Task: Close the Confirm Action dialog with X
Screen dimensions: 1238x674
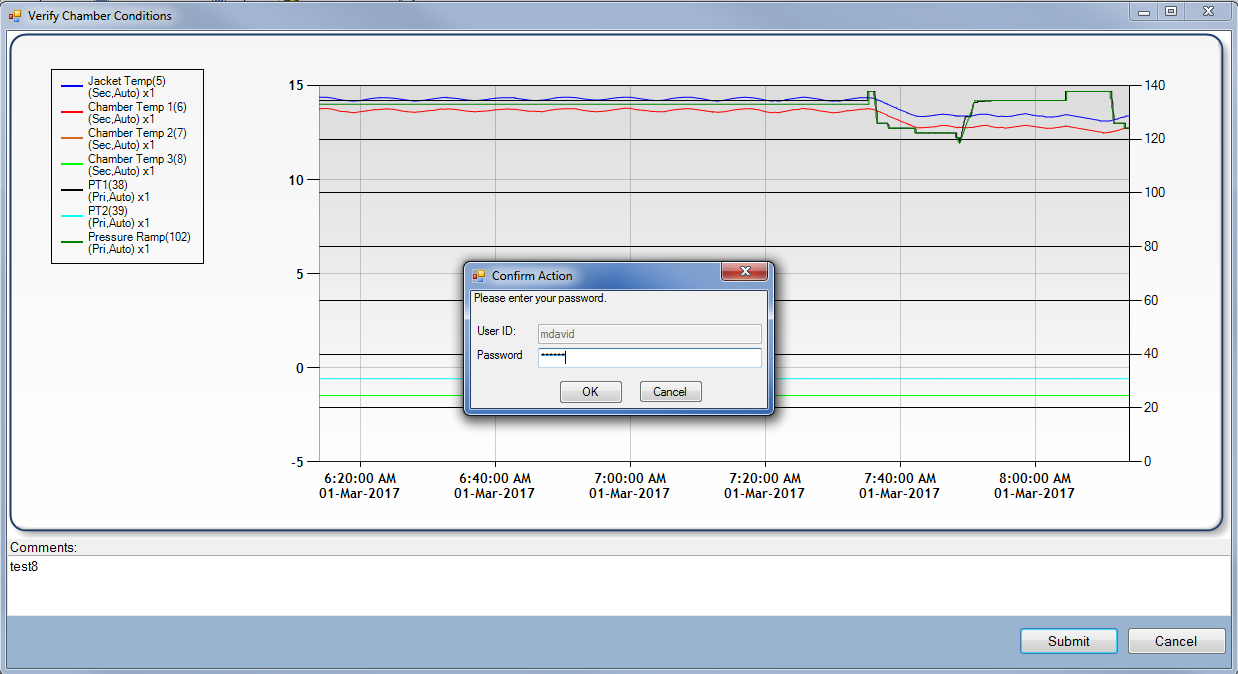Action: point(745,272)
